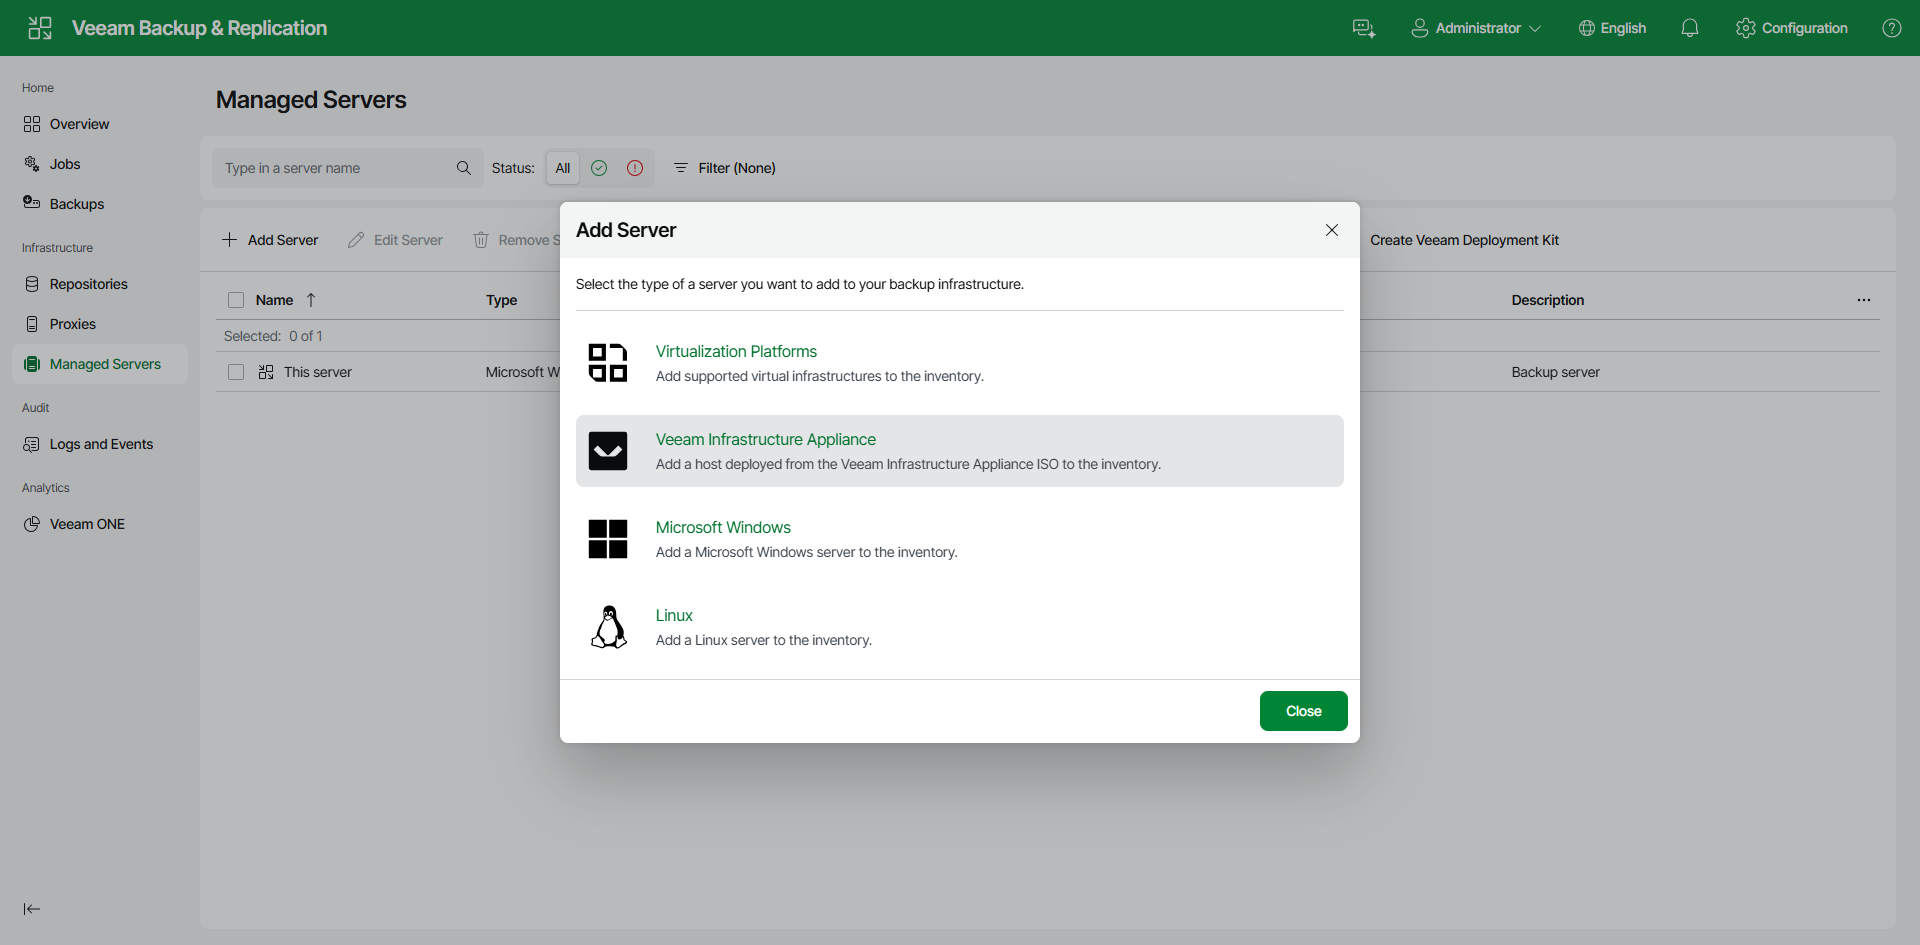Click the Configuration button label
Image resolution: width=1920 pixels, height=945 pixels.
pyautogui.click(x=1805, y=28)
